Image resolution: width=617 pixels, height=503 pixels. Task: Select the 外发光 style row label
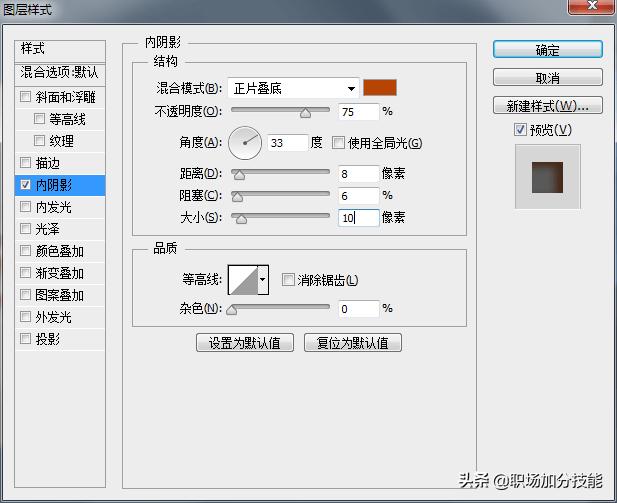tap(54, 317)
